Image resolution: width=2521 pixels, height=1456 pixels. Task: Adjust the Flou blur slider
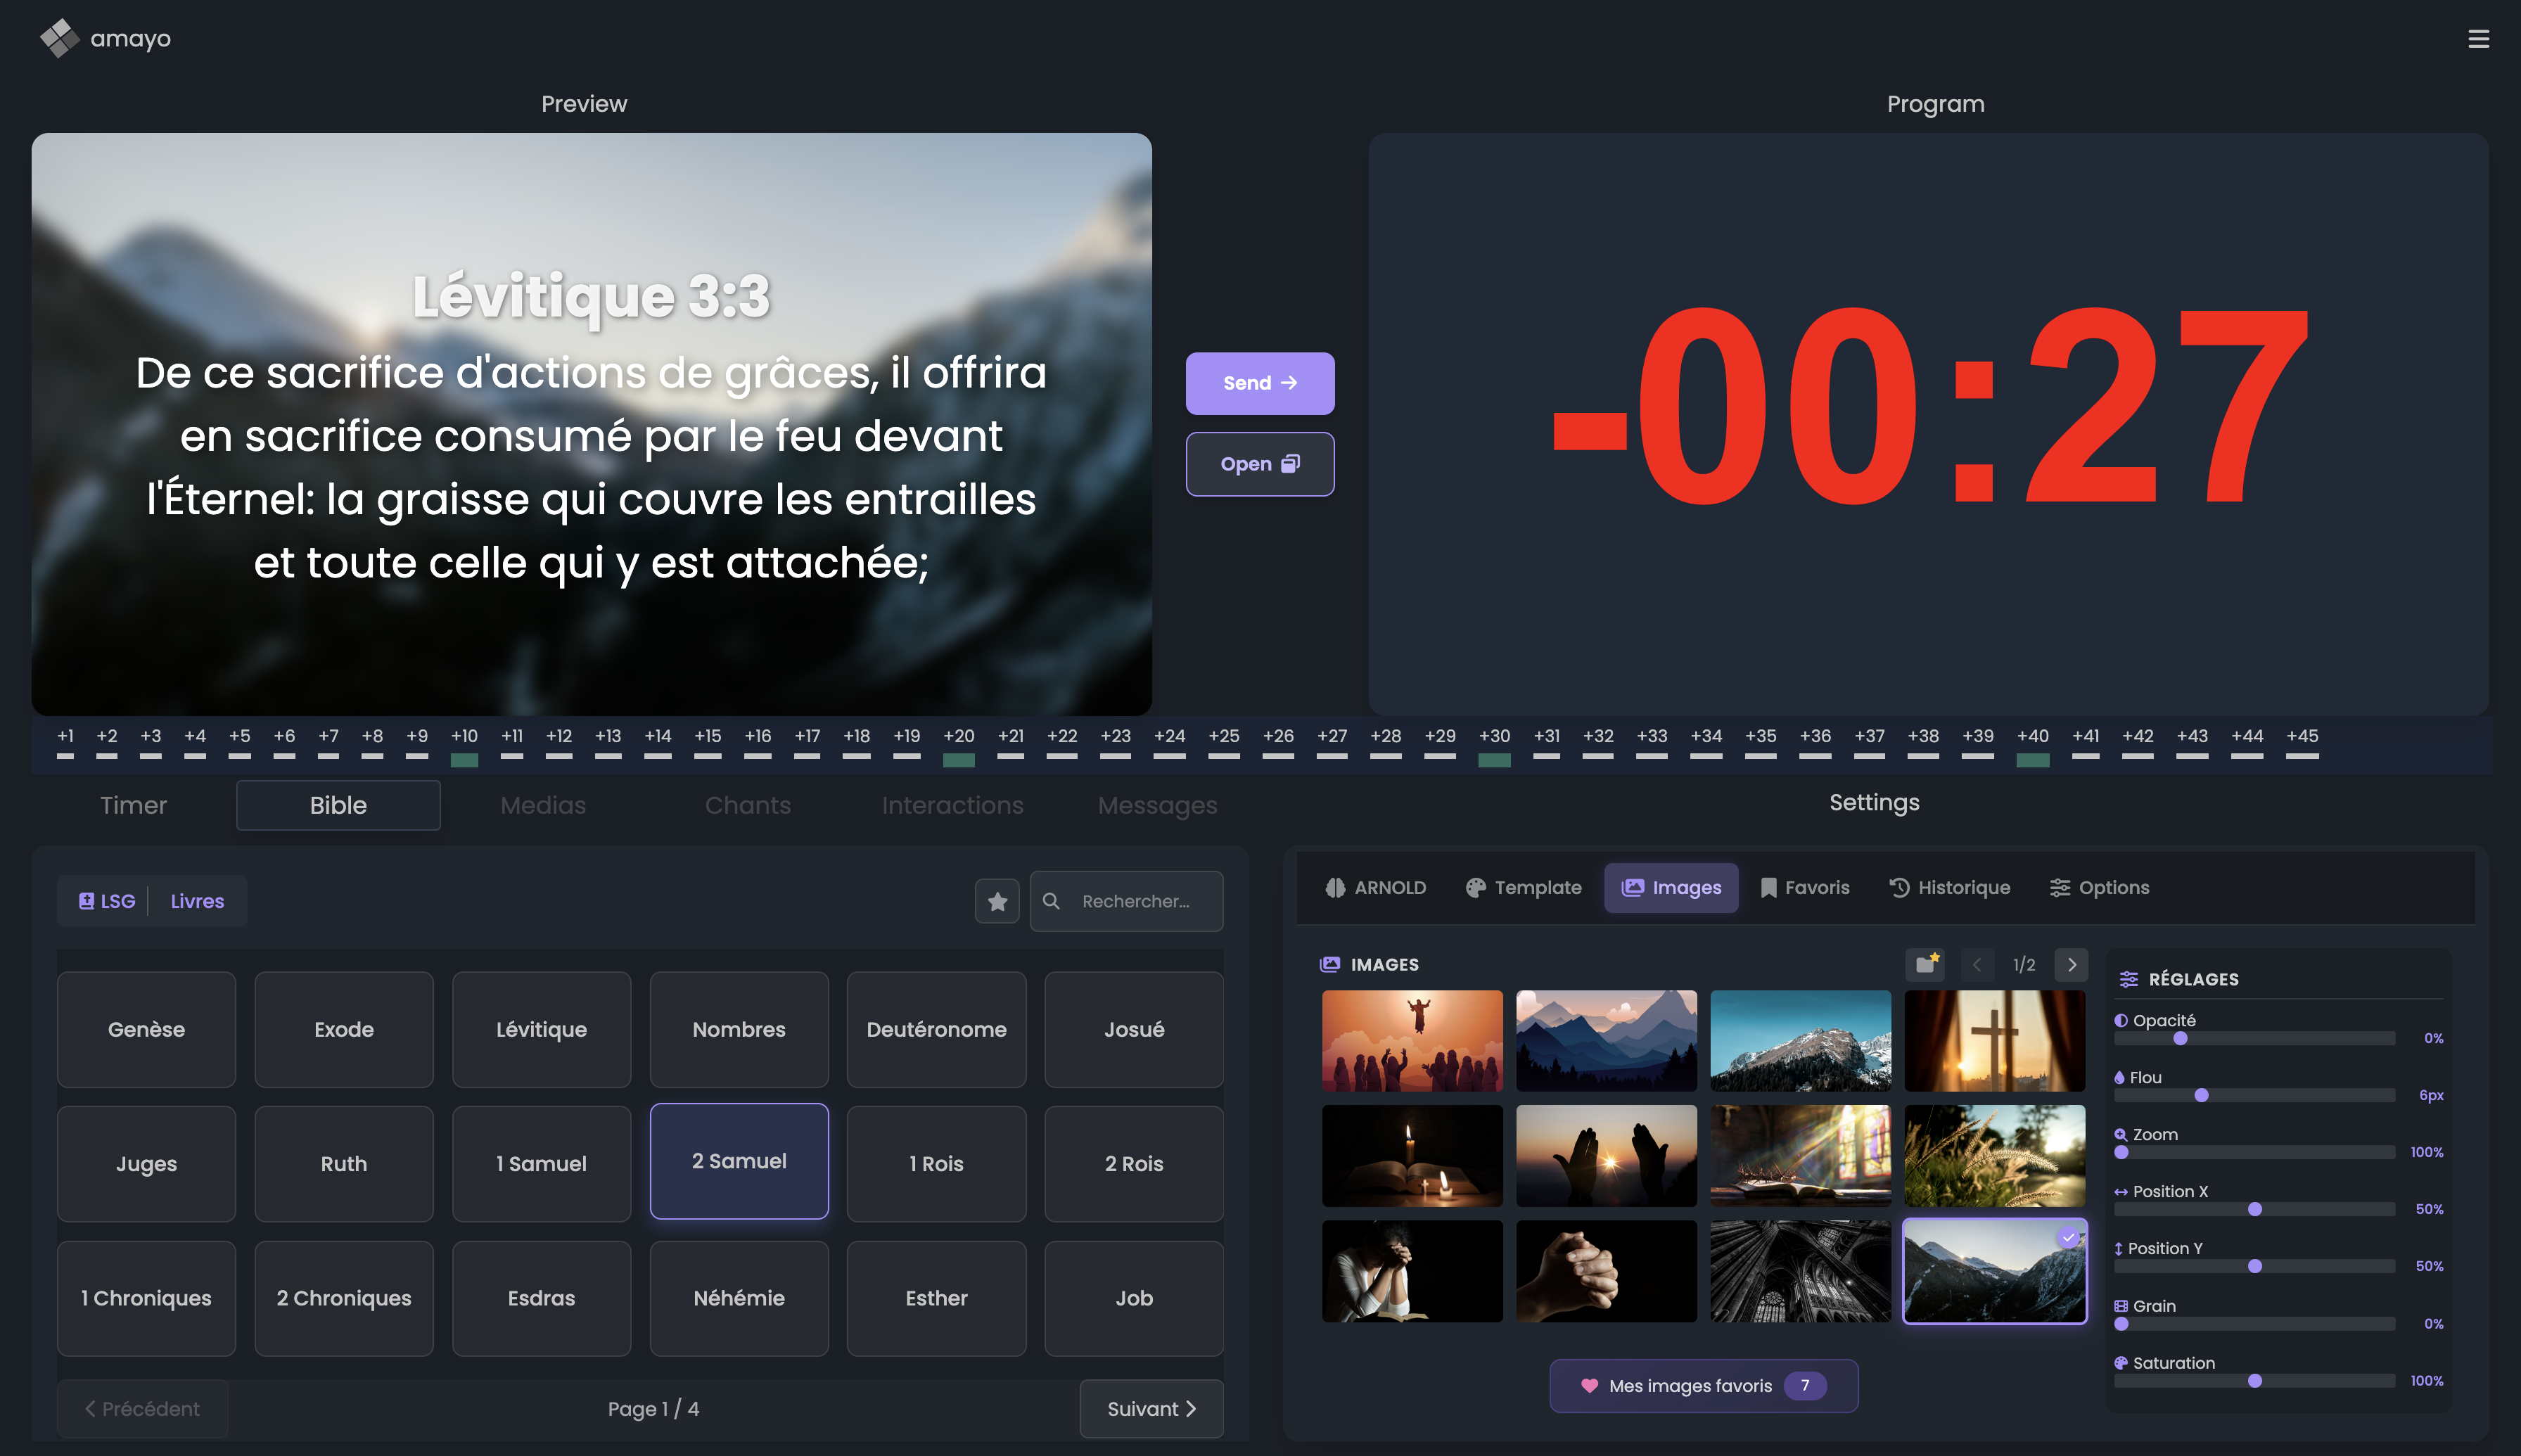[2201, 1095]
